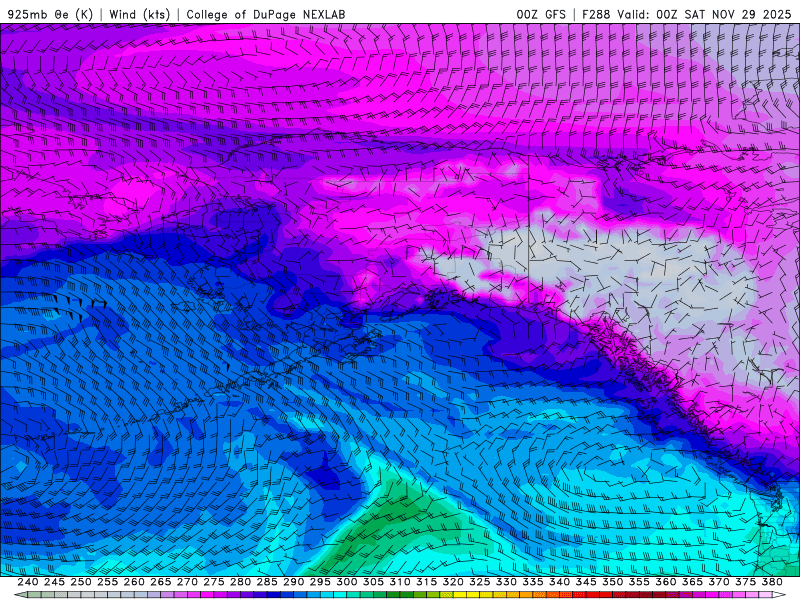Click the 365 value on the color scale
Image resolution: width=800 pixels, height=600 pixels.
pyautogui.click(x=692, y=582)
